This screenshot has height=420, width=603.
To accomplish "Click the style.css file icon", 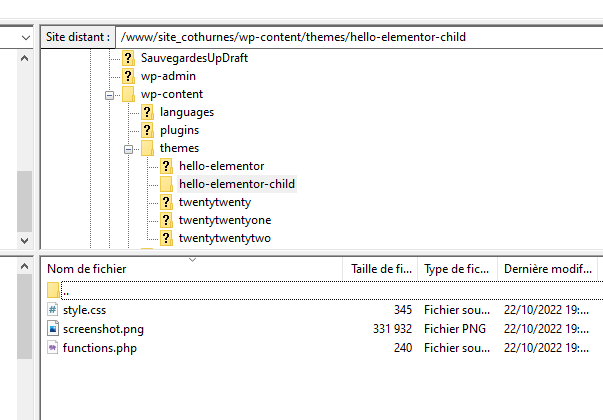I will [x=53, y=310].
